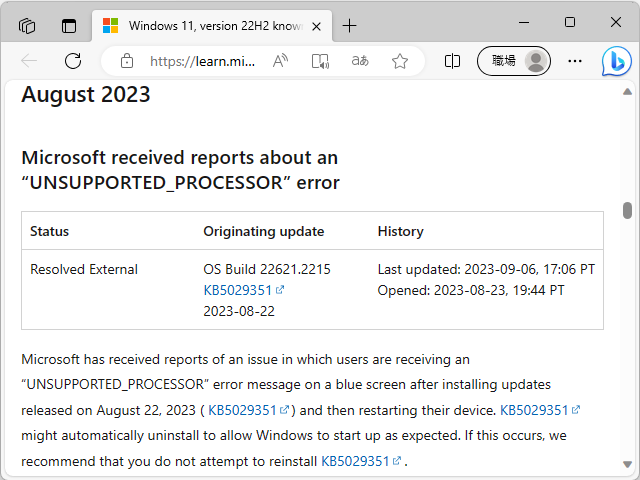Open the Workspaces icon in the tab bar
Viewport: 640px width, 480px height.
(x=27, y=26)
